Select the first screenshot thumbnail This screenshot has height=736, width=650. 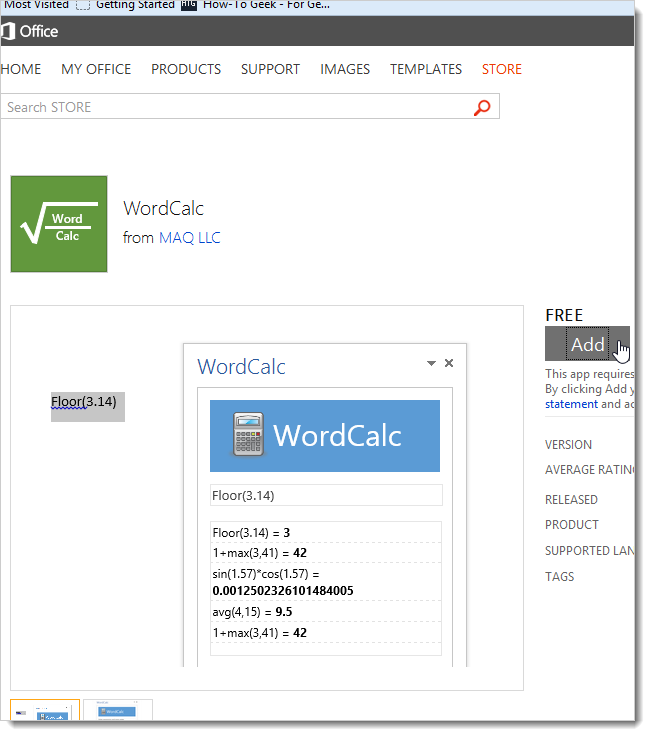(x=45, y=710)
